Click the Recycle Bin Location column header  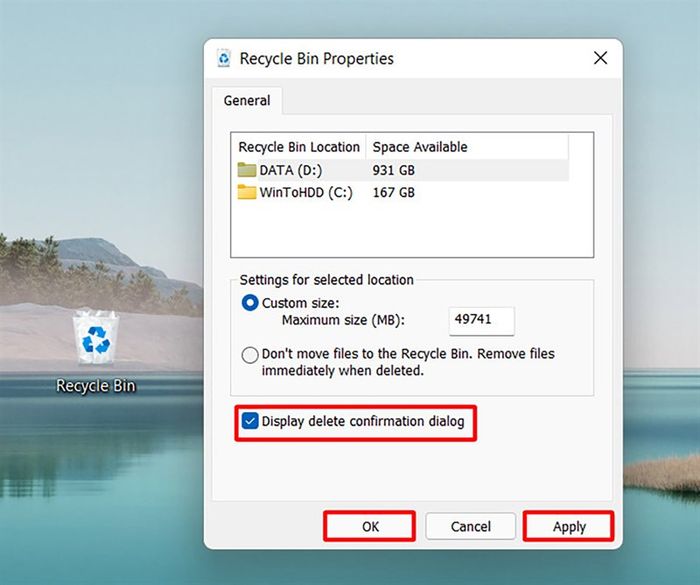(x=299, y=147)
